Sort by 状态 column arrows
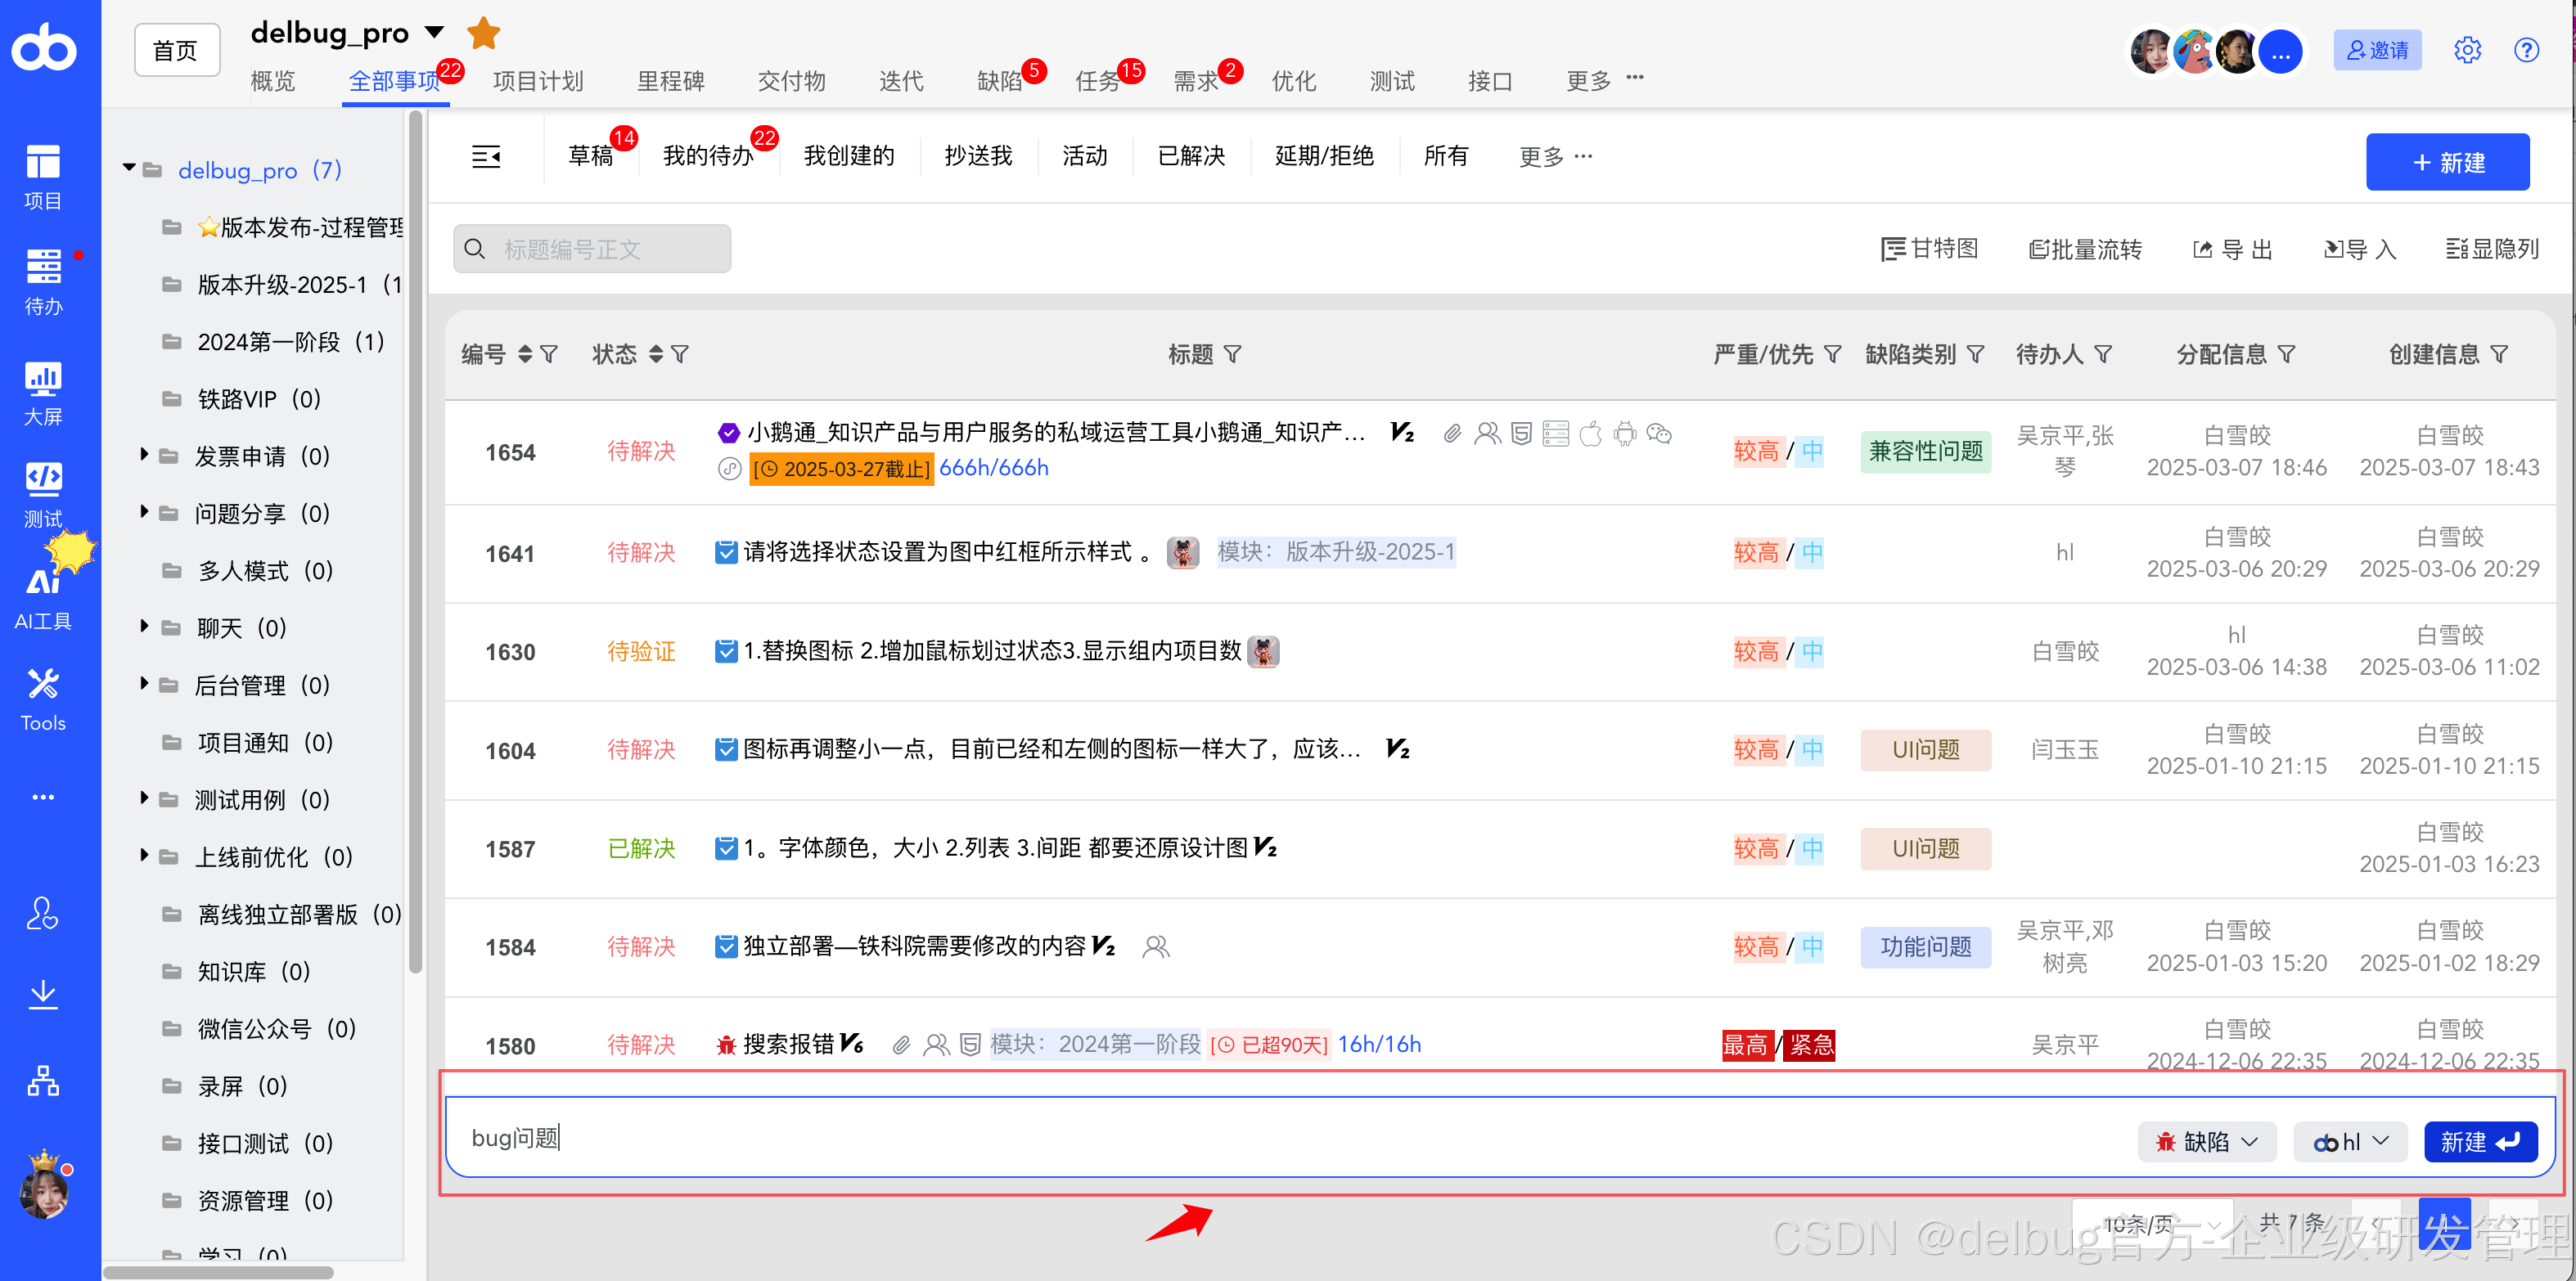The image size is (2576, 1281). coord(656,354)
